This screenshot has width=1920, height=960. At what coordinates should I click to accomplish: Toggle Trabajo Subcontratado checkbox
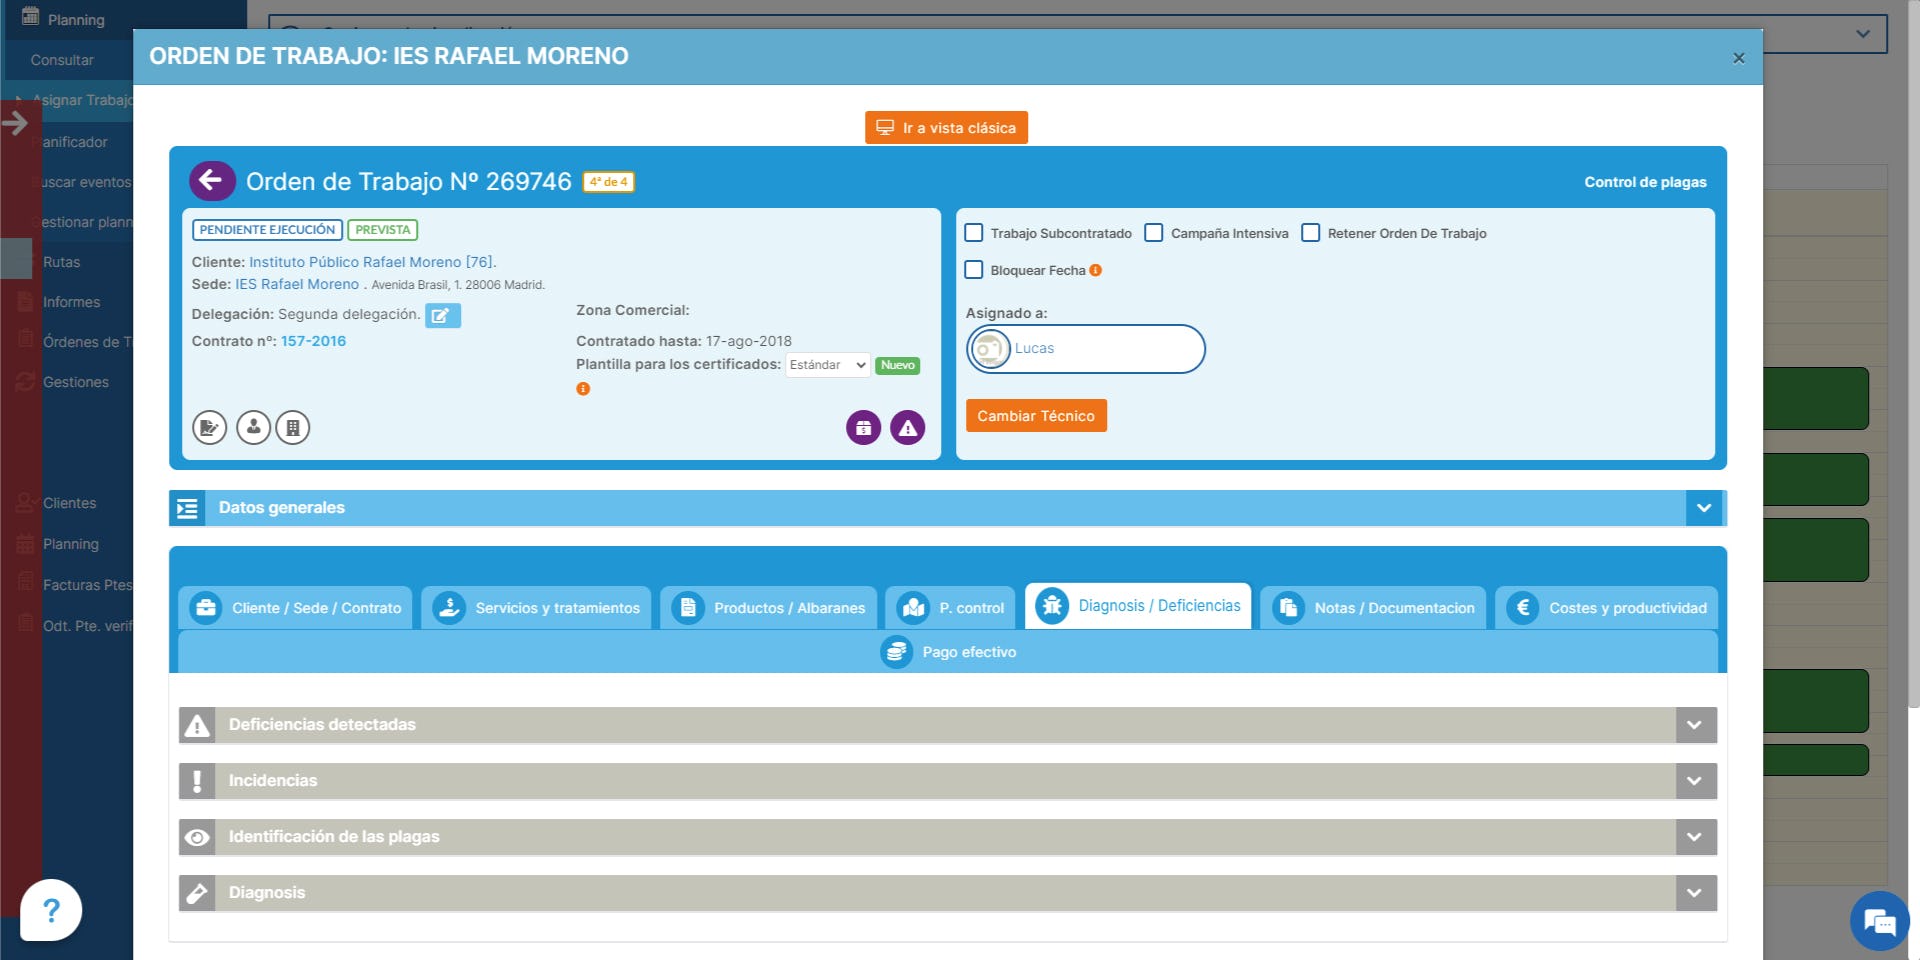[974, 233]
